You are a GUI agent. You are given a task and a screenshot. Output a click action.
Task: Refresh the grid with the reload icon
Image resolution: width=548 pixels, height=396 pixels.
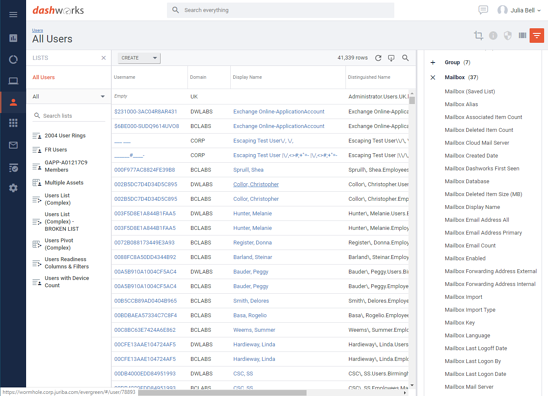tap(378, 58)
